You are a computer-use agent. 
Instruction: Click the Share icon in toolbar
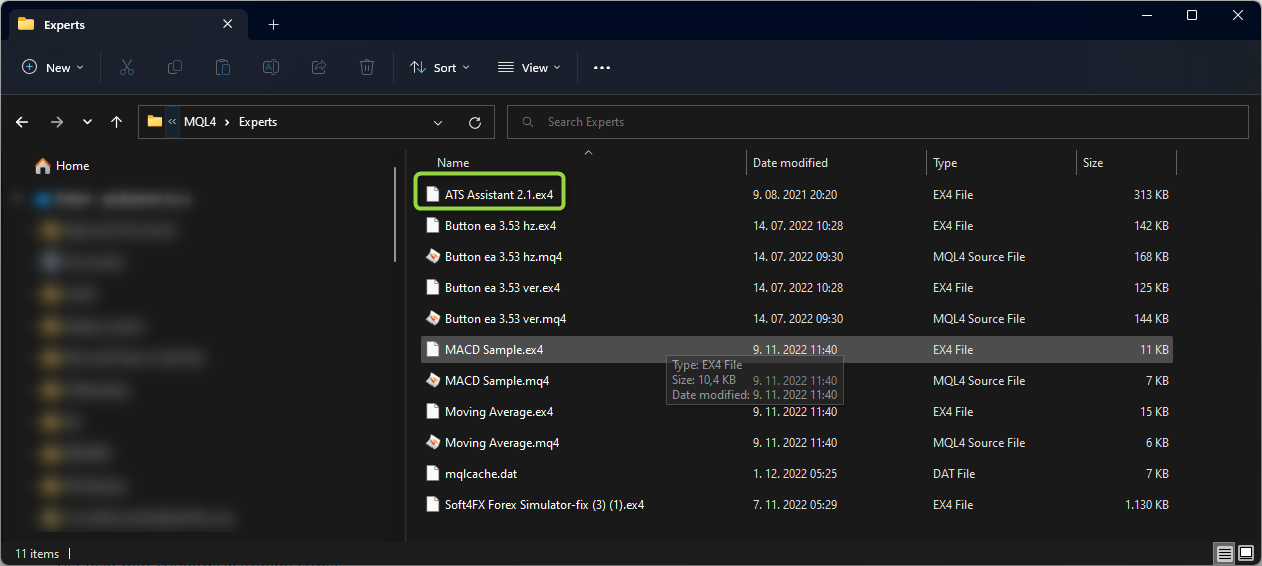tap(319, 68)
